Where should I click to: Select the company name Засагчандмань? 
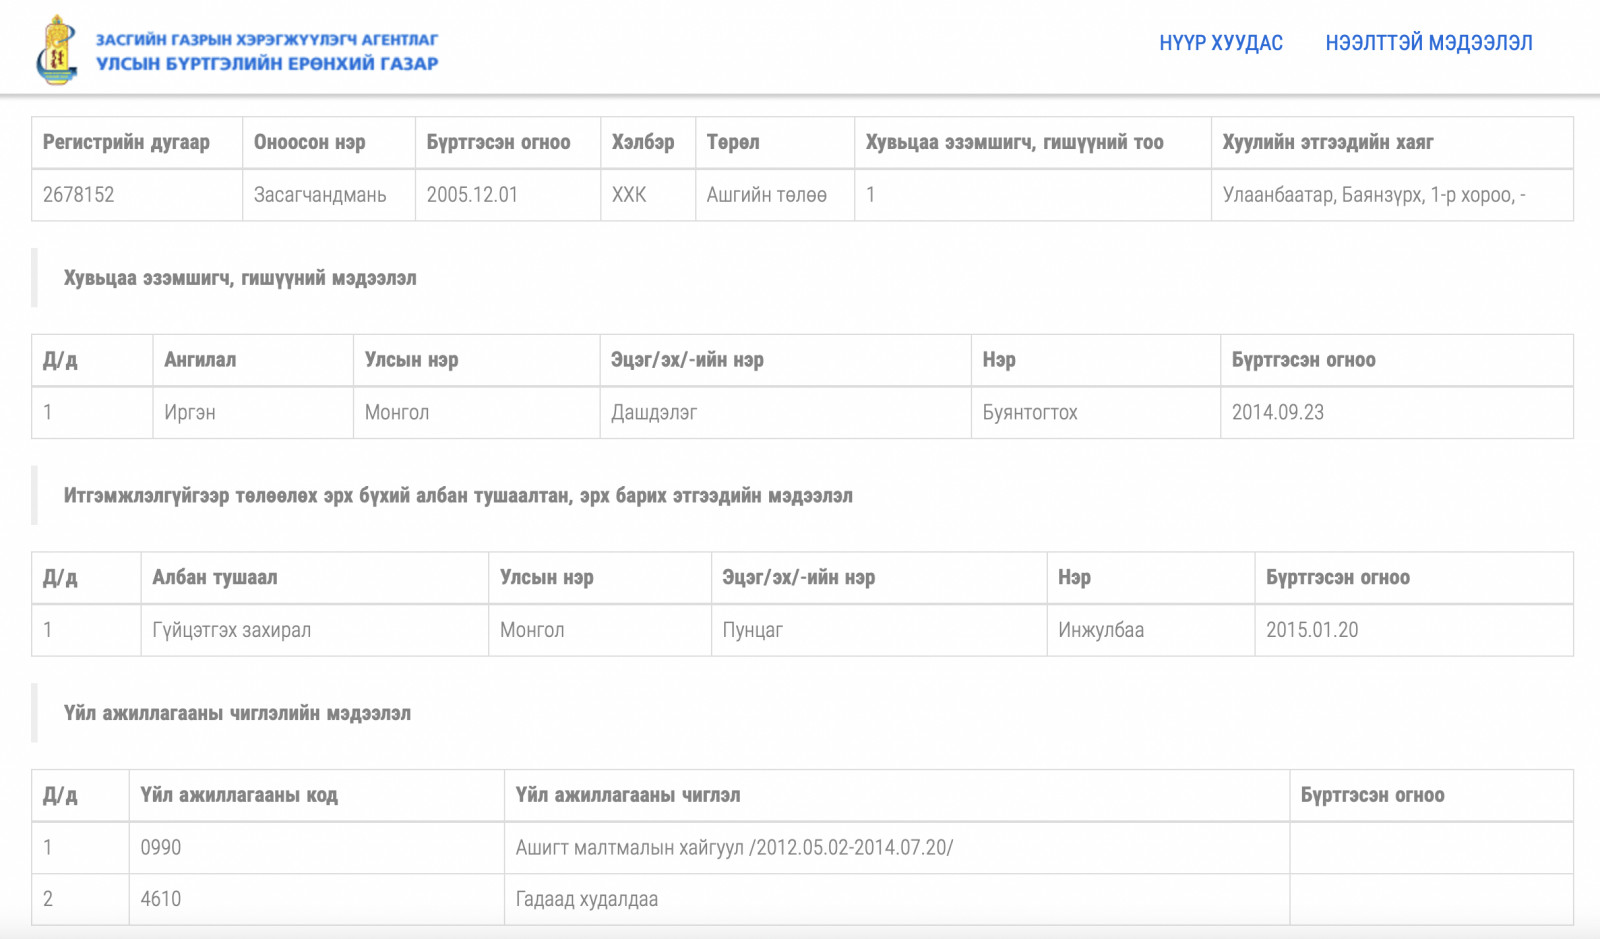click(x=320, y=194)
